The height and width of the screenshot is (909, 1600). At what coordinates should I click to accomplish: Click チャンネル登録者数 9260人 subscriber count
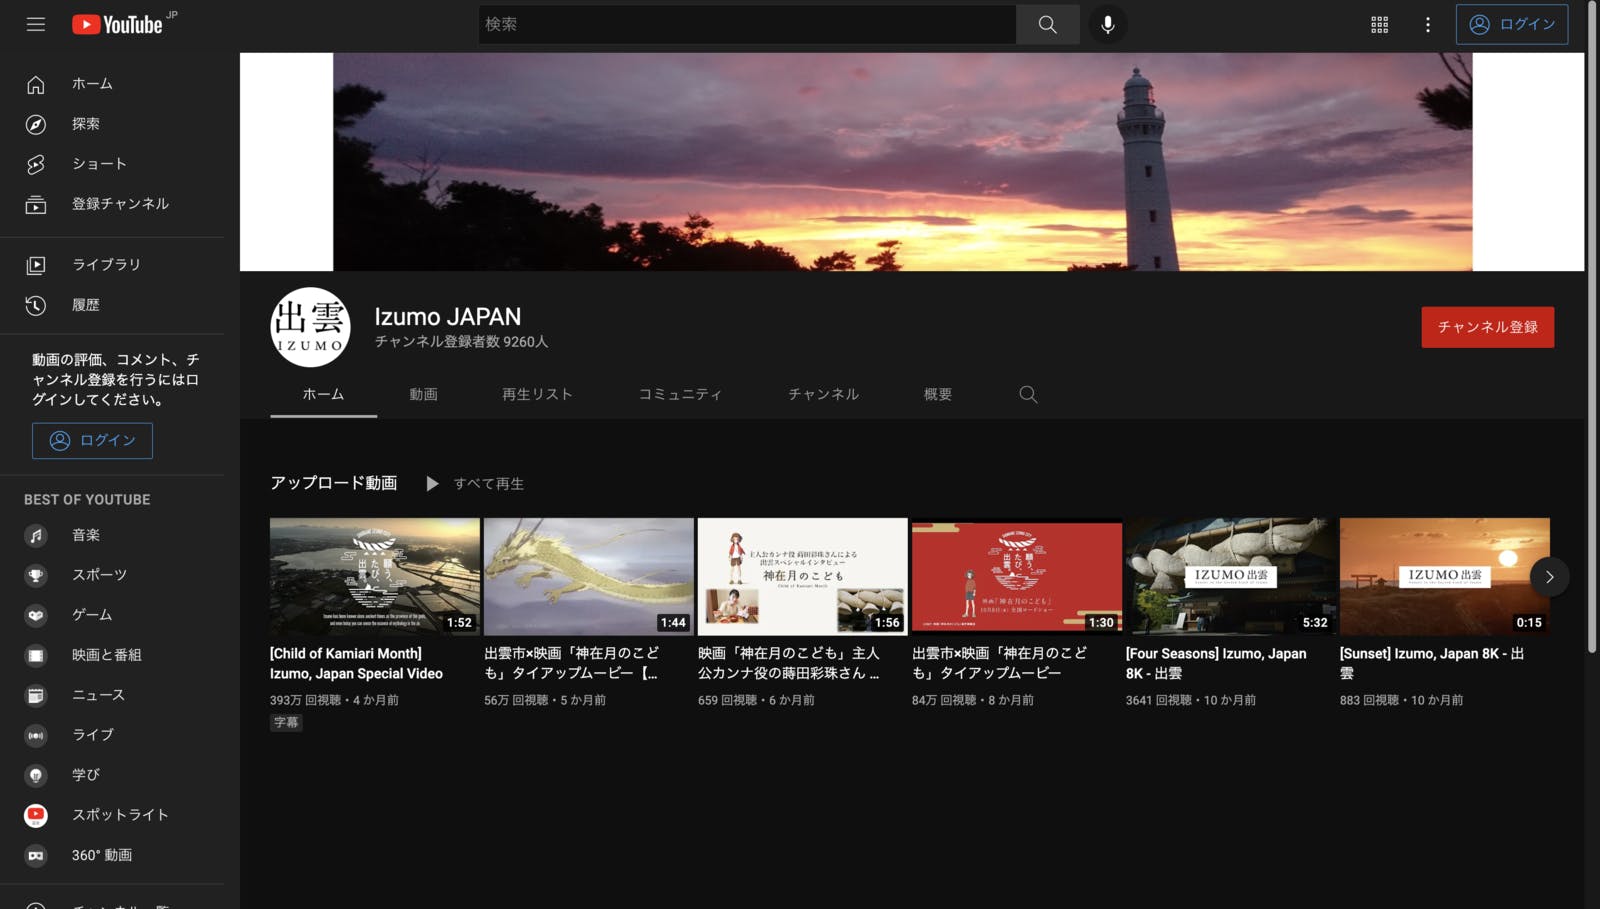point(461,342)
